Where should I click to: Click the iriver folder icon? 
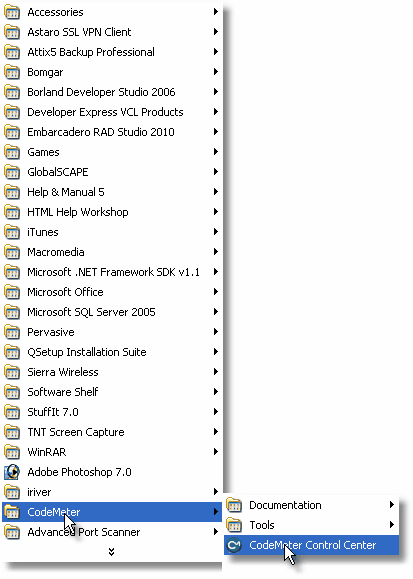[12, 492]
